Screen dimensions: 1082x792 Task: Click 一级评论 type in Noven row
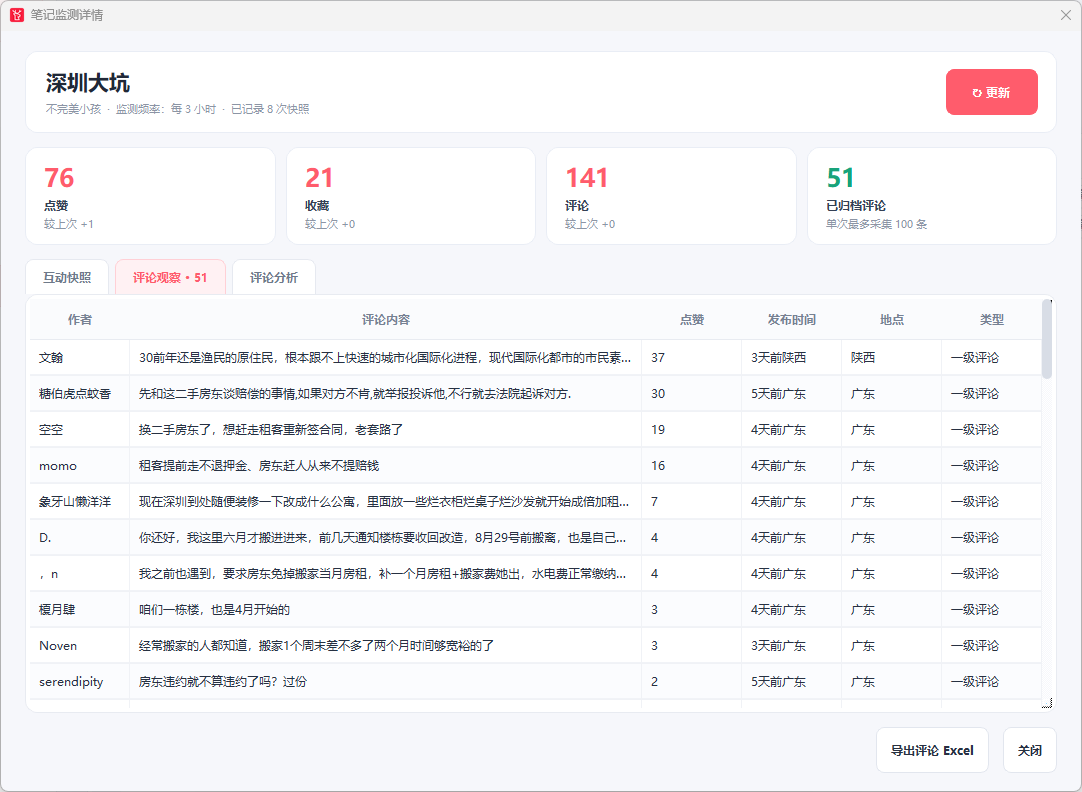(974, 646)
